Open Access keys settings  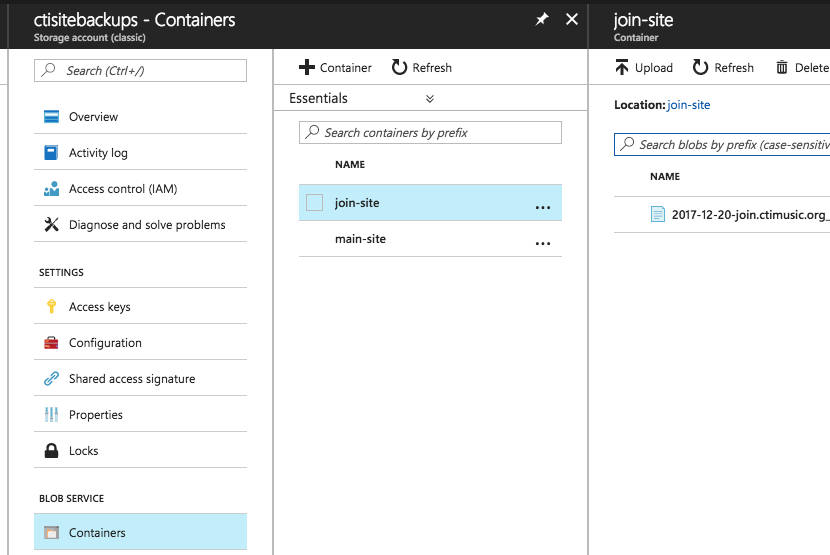(x=140, y=307)
